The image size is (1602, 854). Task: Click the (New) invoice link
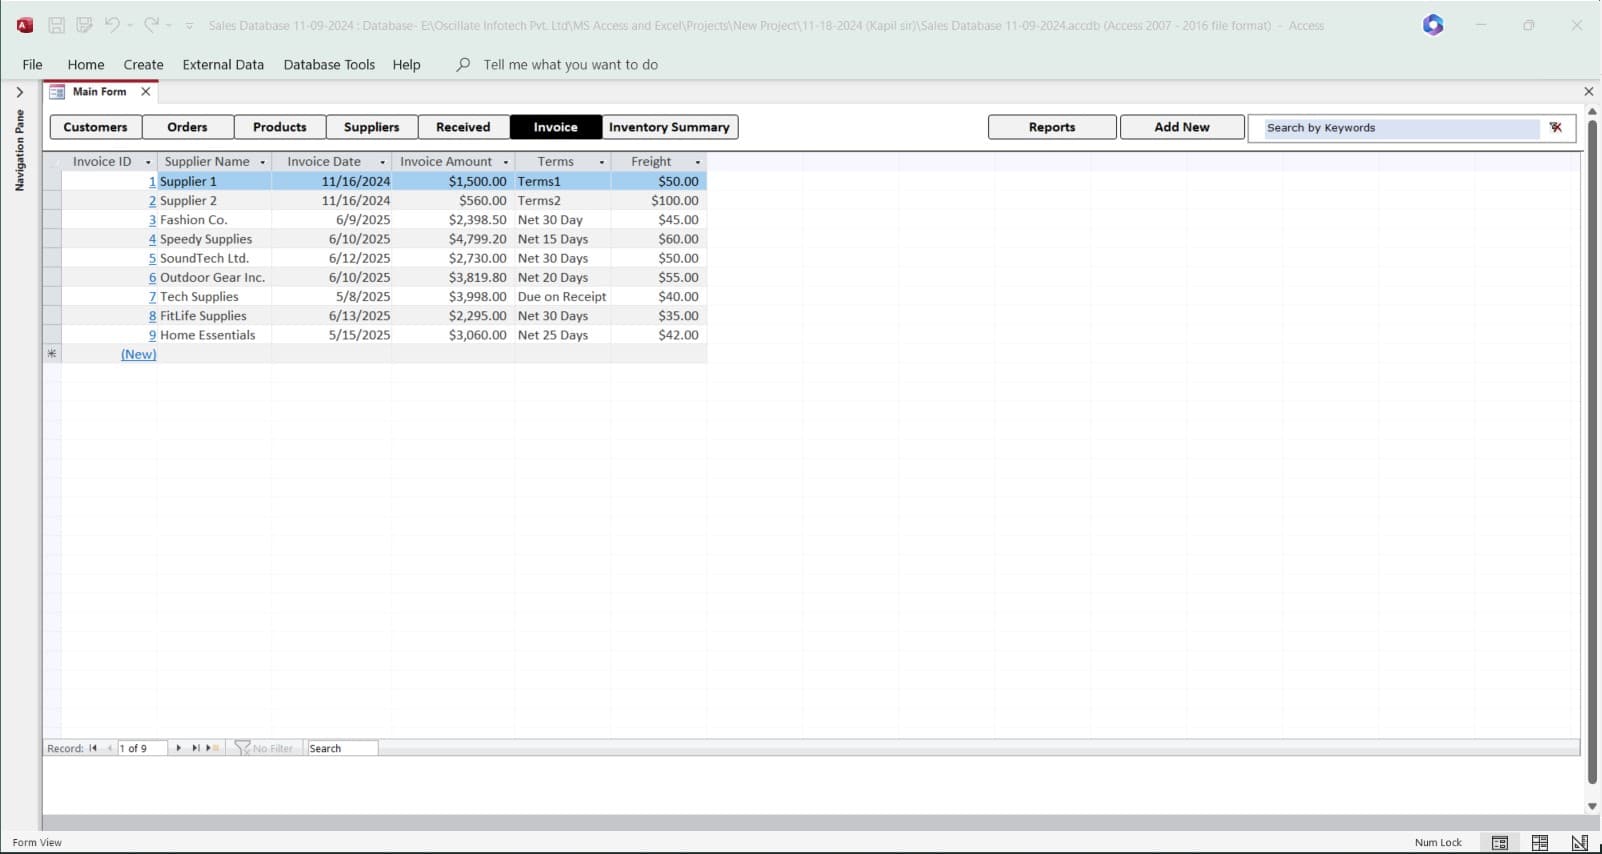[x=138, y=354]
